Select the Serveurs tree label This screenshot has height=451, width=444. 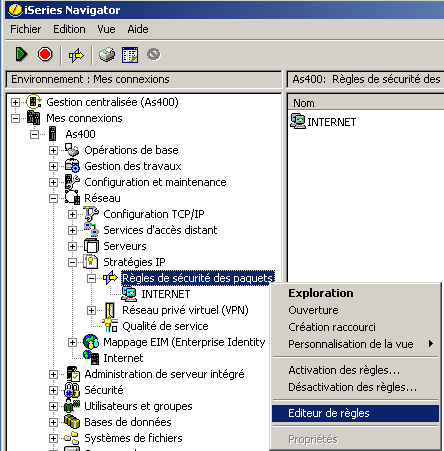[x=125, y=246]
